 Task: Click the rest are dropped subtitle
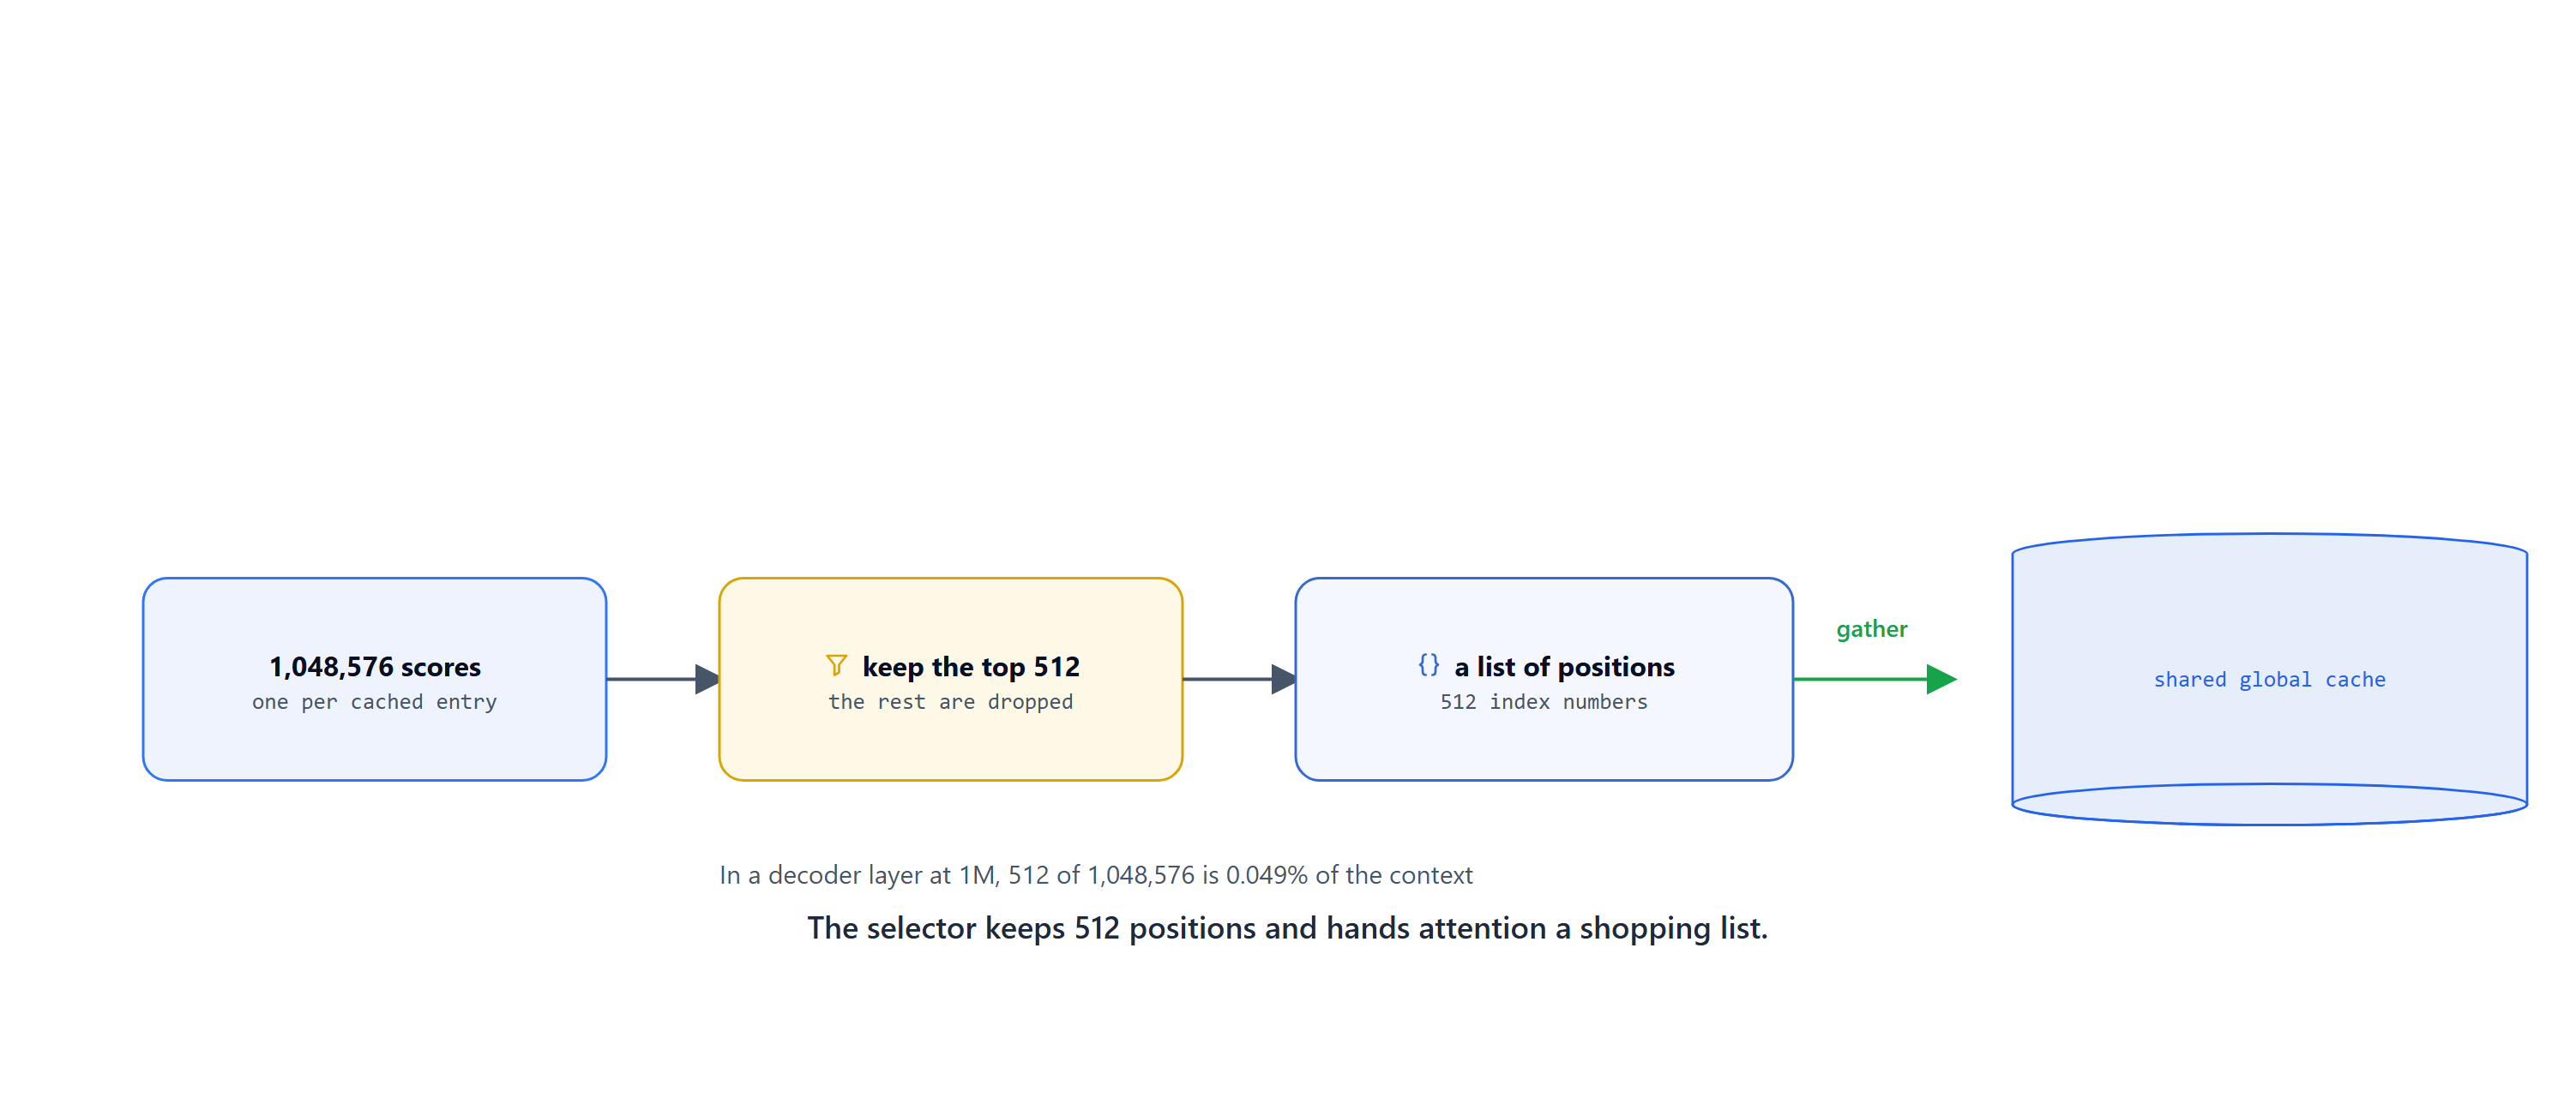point(951,702)
